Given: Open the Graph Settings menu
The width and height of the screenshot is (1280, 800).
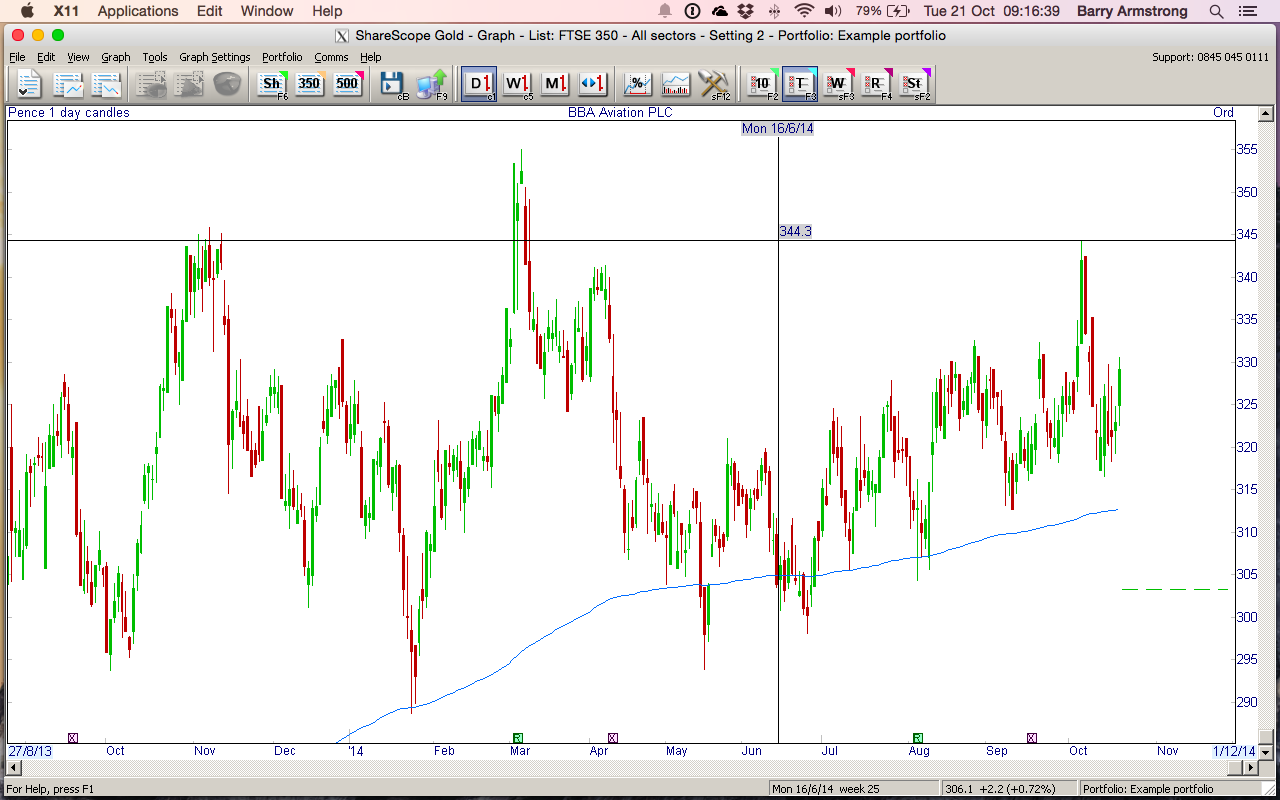Looking at the screenshot, I should (x=214, y=57).
